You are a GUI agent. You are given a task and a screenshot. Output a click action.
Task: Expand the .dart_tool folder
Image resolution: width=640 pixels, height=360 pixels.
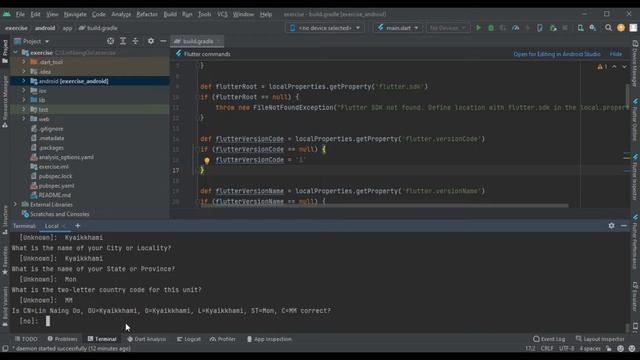click(24, 62)
